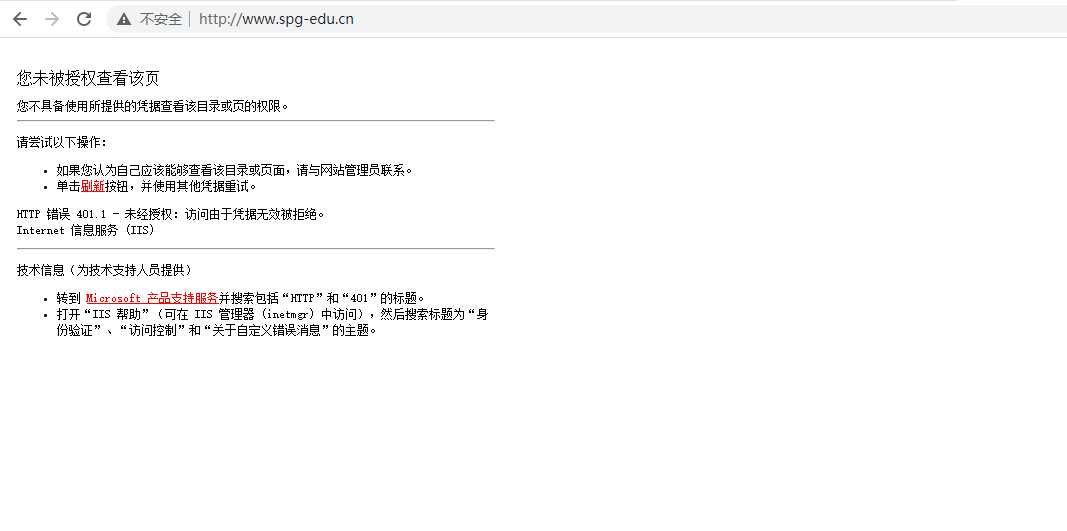Viewport: 1067px width, 531px height.
Task: Open the warning triangle site info icon
Action: [x=124, y=19]
